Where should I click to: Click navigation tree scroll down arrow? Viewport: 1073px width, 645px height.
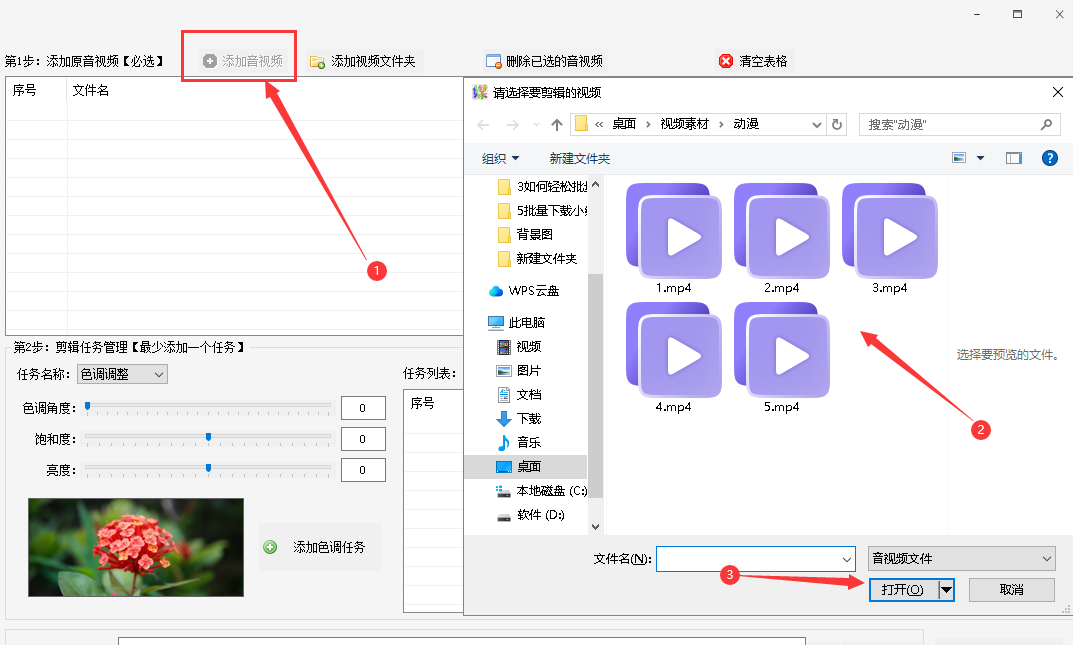click(x=595, y=527)
